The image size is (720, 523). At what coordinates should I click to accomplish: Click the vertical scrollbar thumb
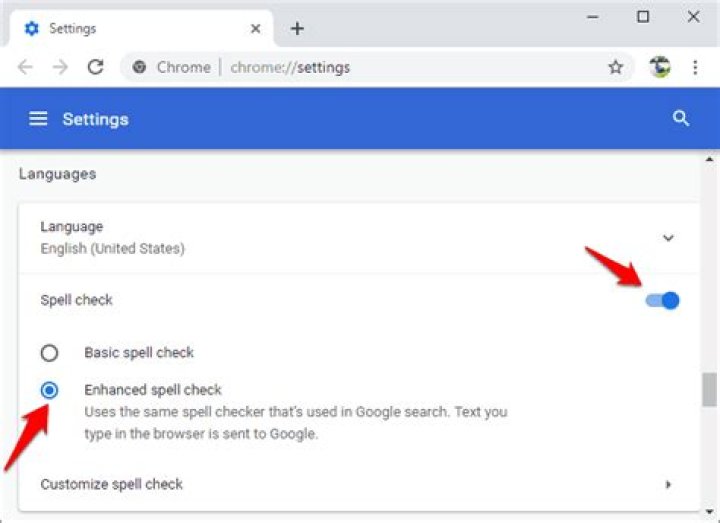coord(709,389)
